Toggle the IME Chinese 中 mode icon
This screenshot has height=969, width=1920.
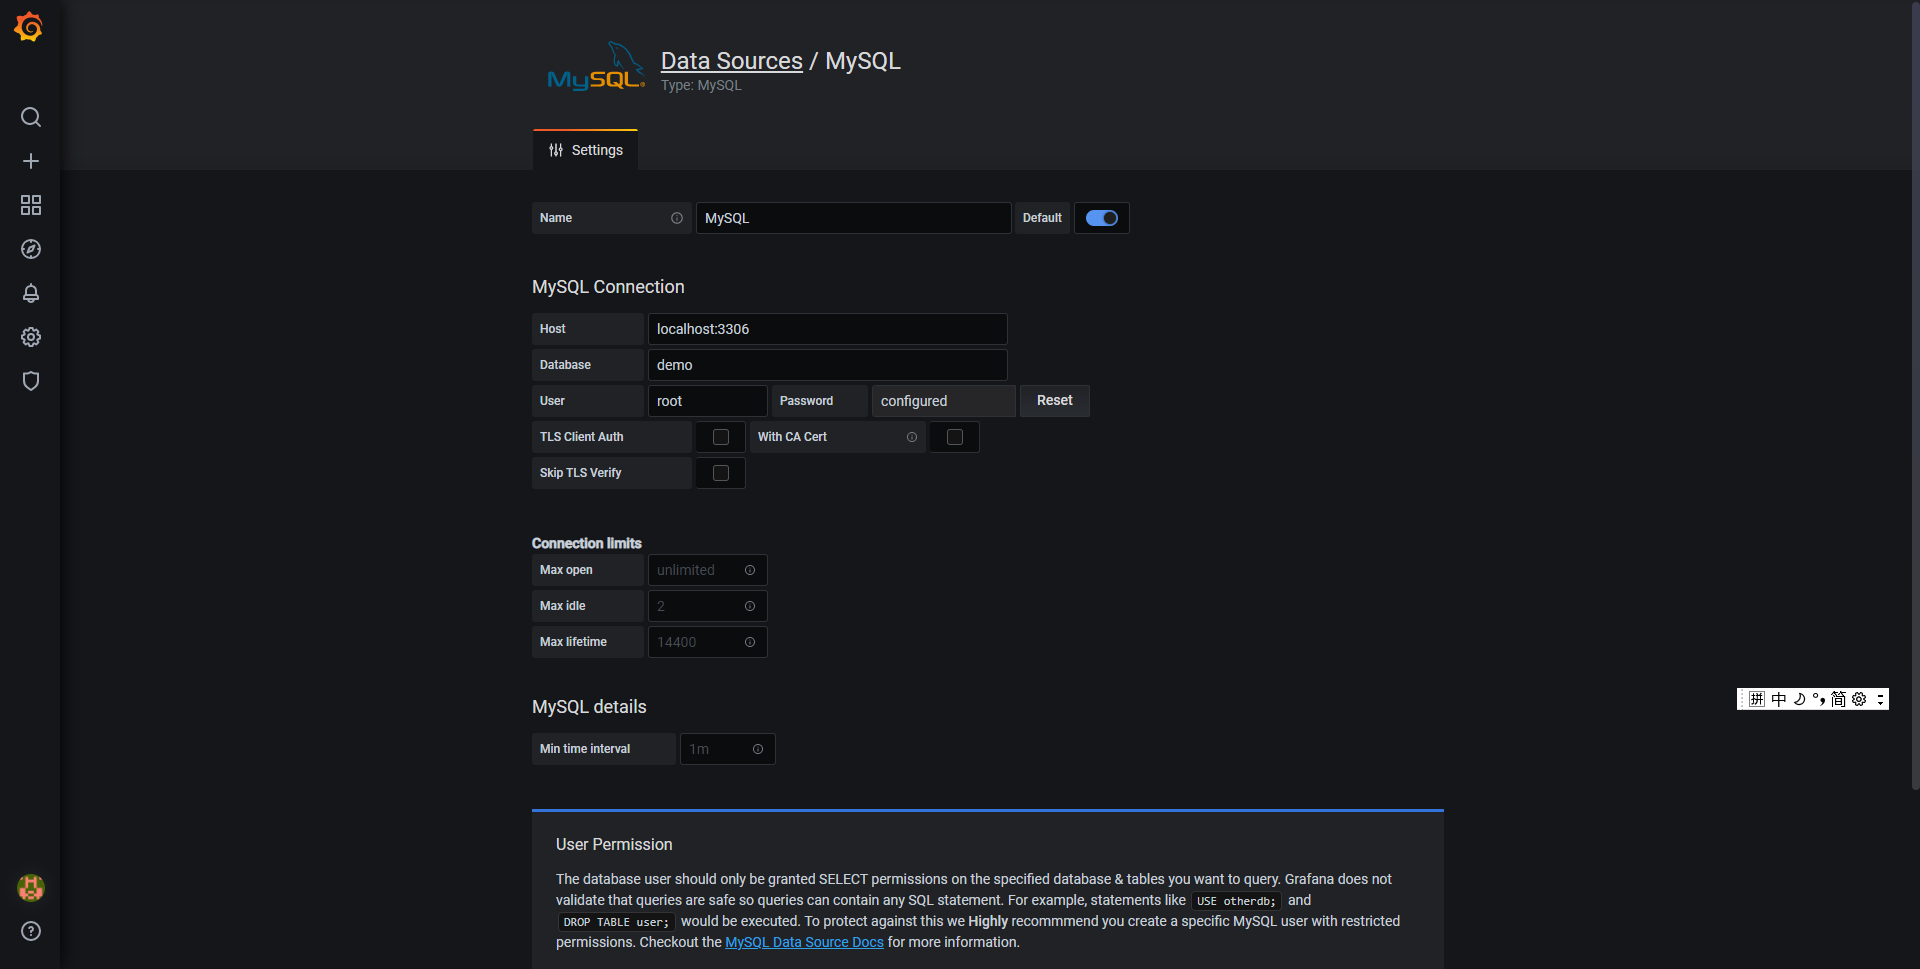coord(1778,699)
